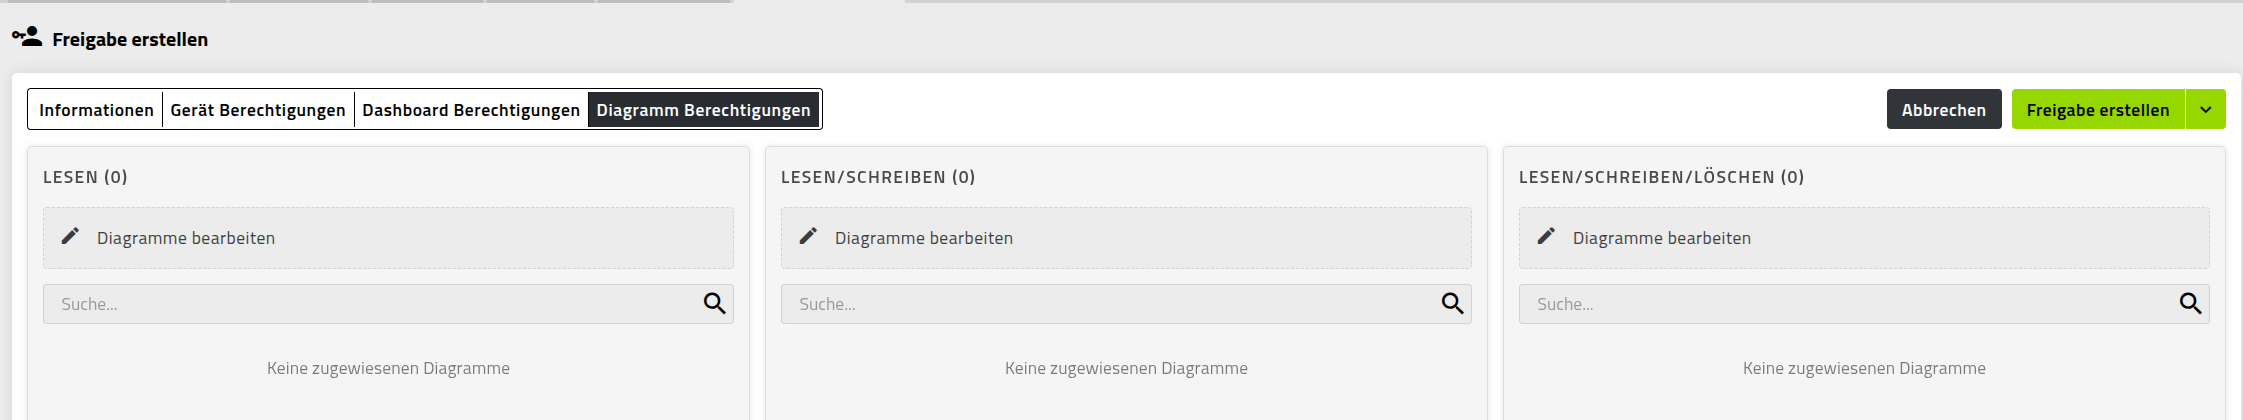Click green Freigabe erstellen button
Viewport: 2243px width, 420px height.
2098,110
